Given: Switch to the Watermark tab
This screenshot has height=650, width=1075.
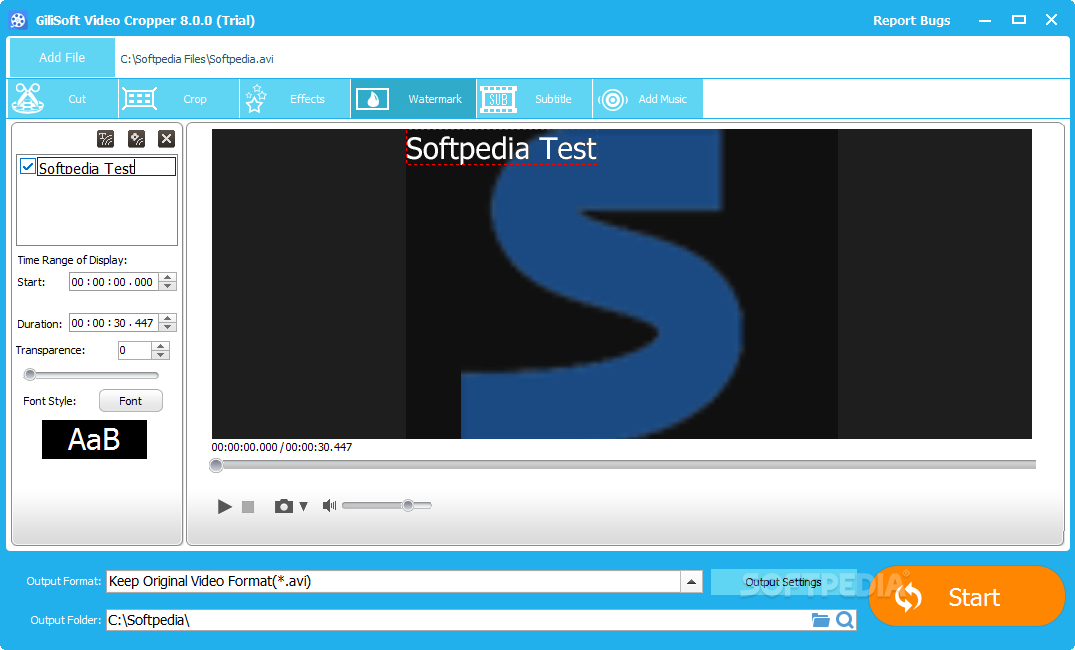Looking at the screenshot, I should (413, 99).
